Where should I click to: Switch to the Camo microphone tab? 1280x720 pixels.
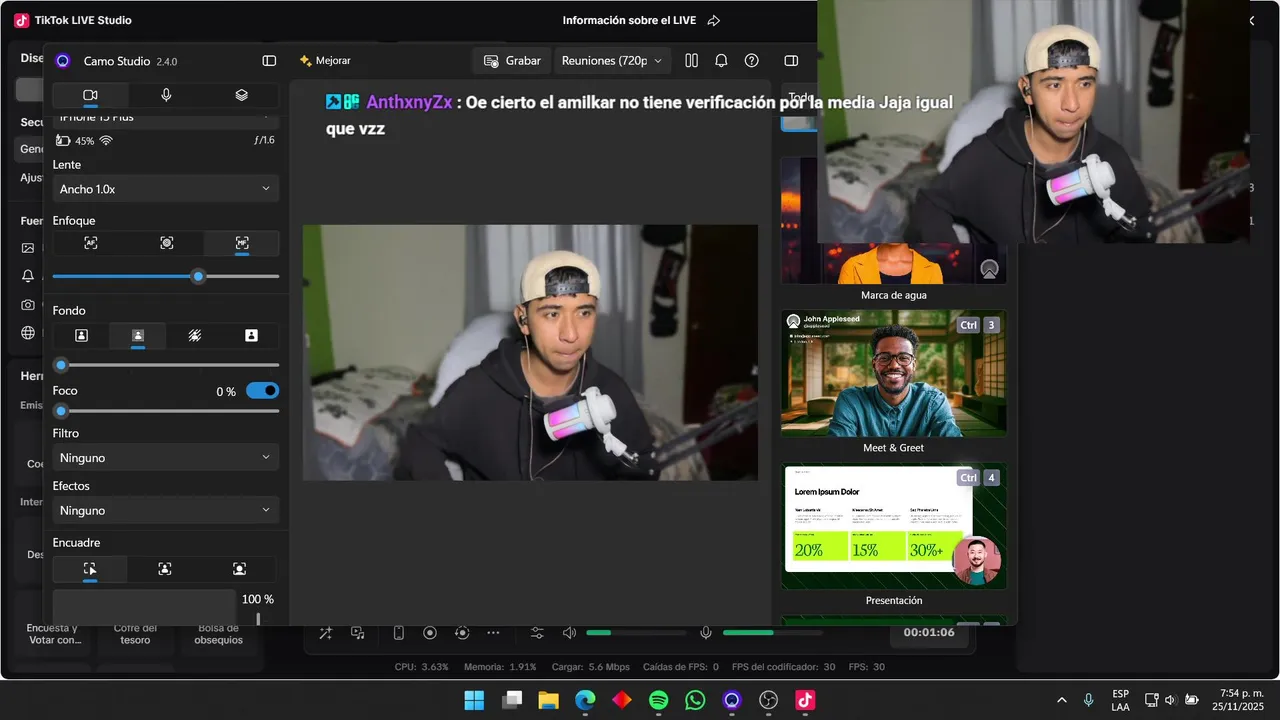[166, 94]
